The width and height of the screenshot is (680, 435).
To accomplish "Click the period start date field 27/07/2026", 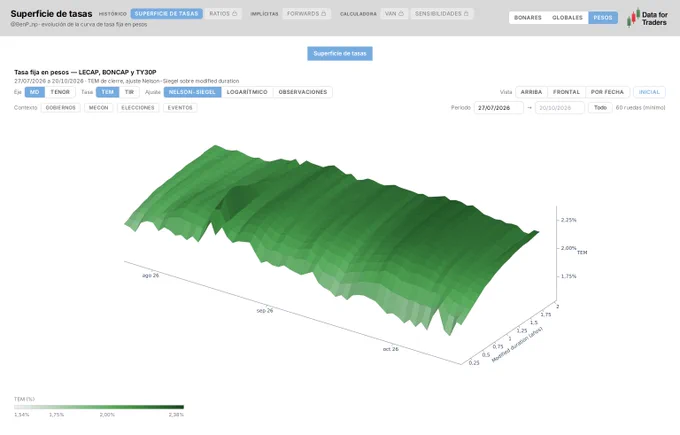I will (498, 108).
